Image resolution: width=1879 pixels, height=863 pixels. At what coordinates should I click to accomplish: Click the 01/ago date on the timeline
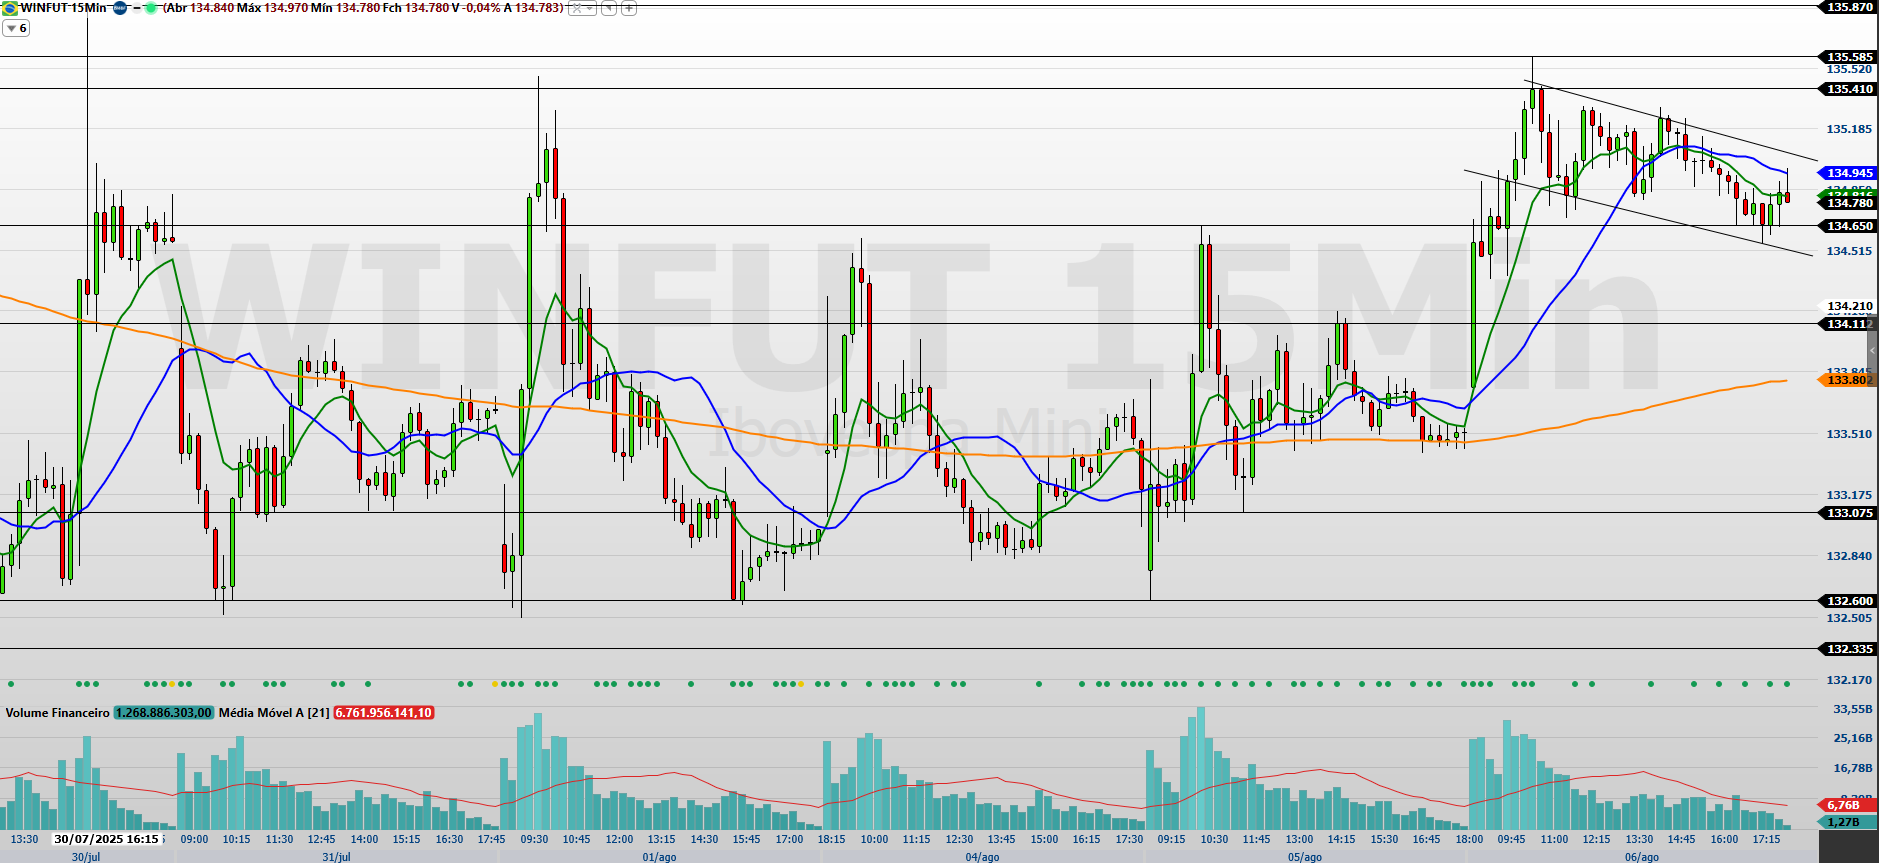(659, 857)
